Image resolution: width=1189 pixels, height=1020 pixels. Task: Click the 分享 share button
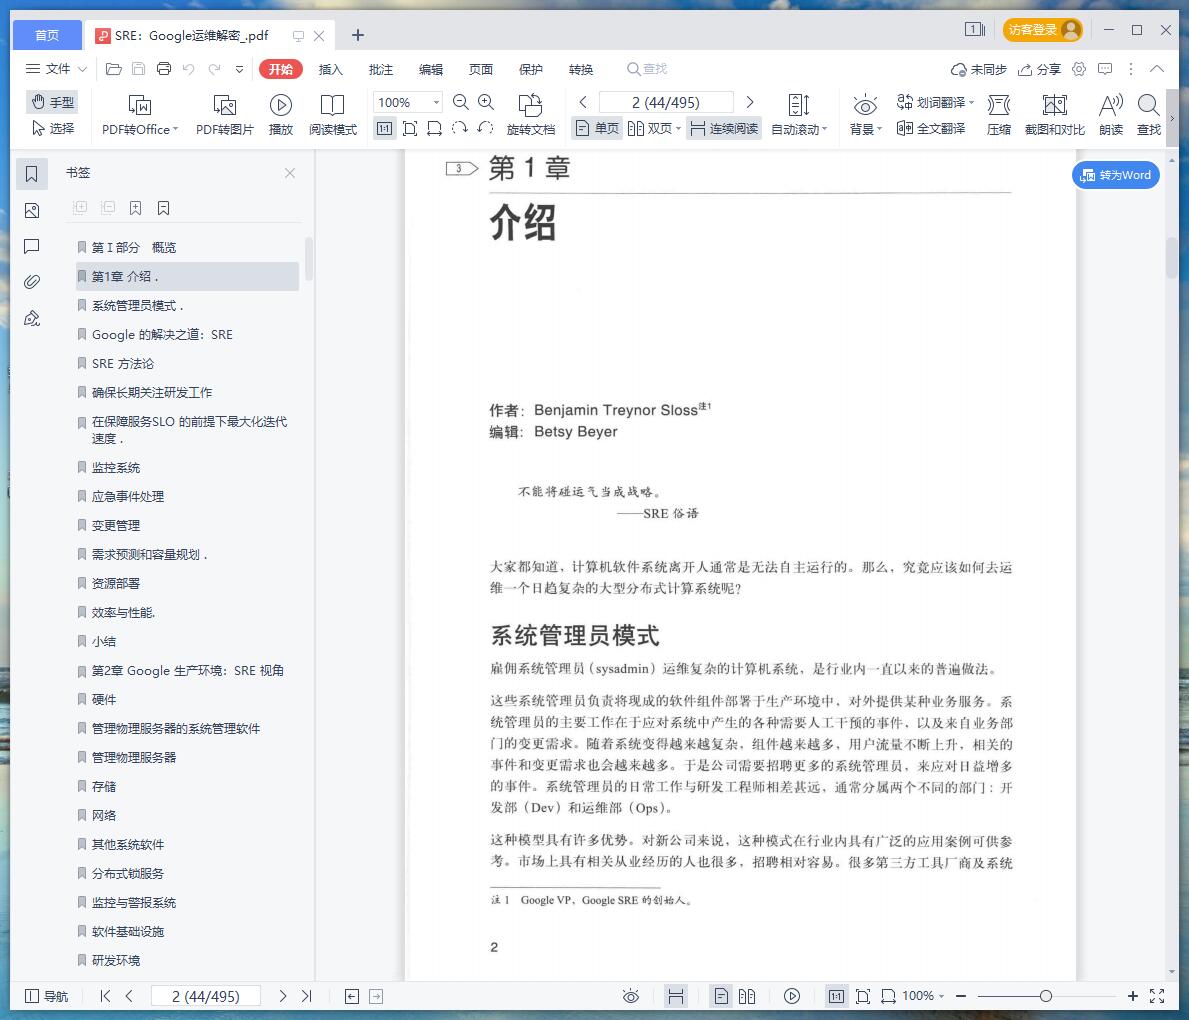[1039, 69]
